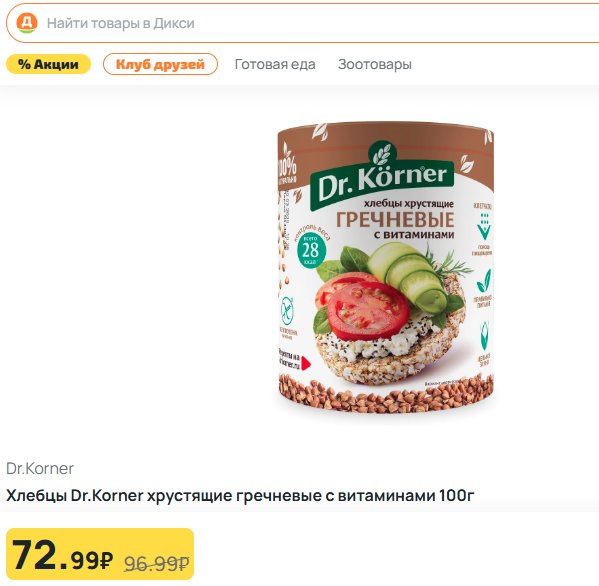Image resolution: width=599 pixels, height=586 pixels.
Task: Click the ГРЕЧНЕВЫЕ text on package
Action: [x=395, y=220]
